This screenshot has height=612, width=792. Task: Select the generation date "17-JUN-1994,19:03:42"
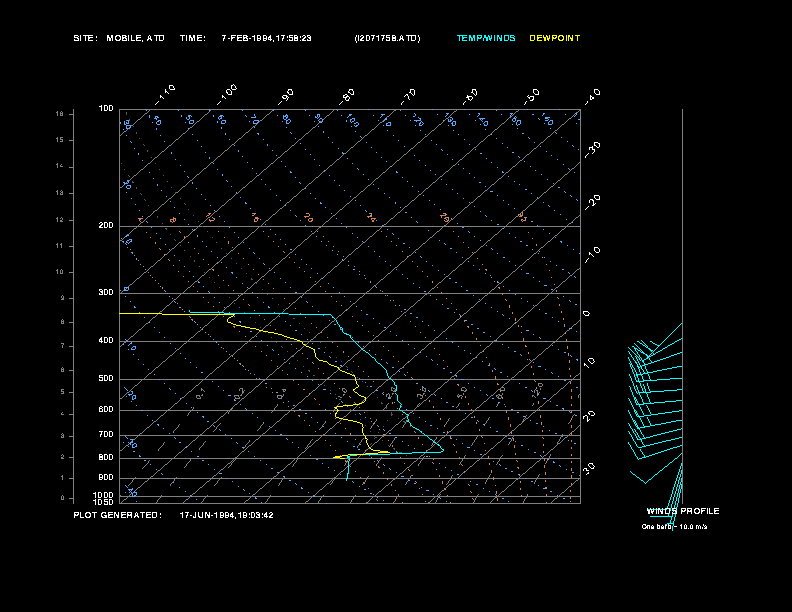click(227, 515)
